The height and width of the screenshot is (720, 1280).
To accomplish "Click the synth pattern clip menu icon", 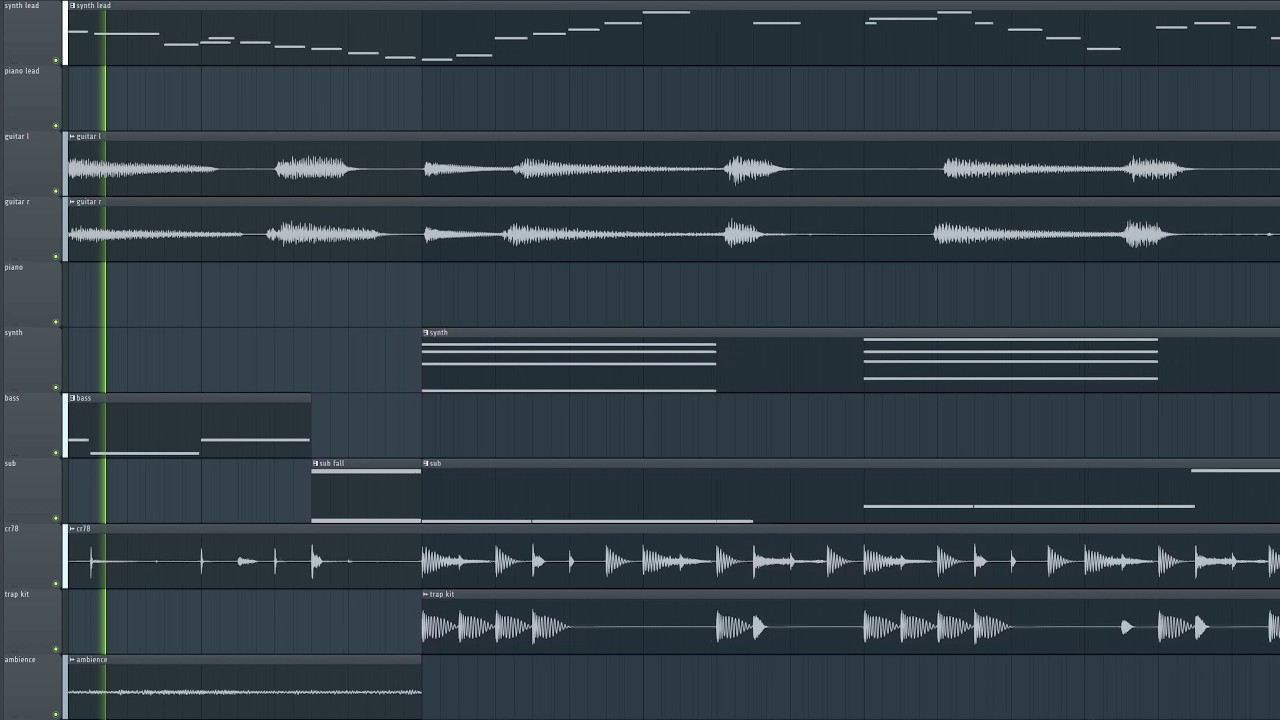I will coord(426,333).
